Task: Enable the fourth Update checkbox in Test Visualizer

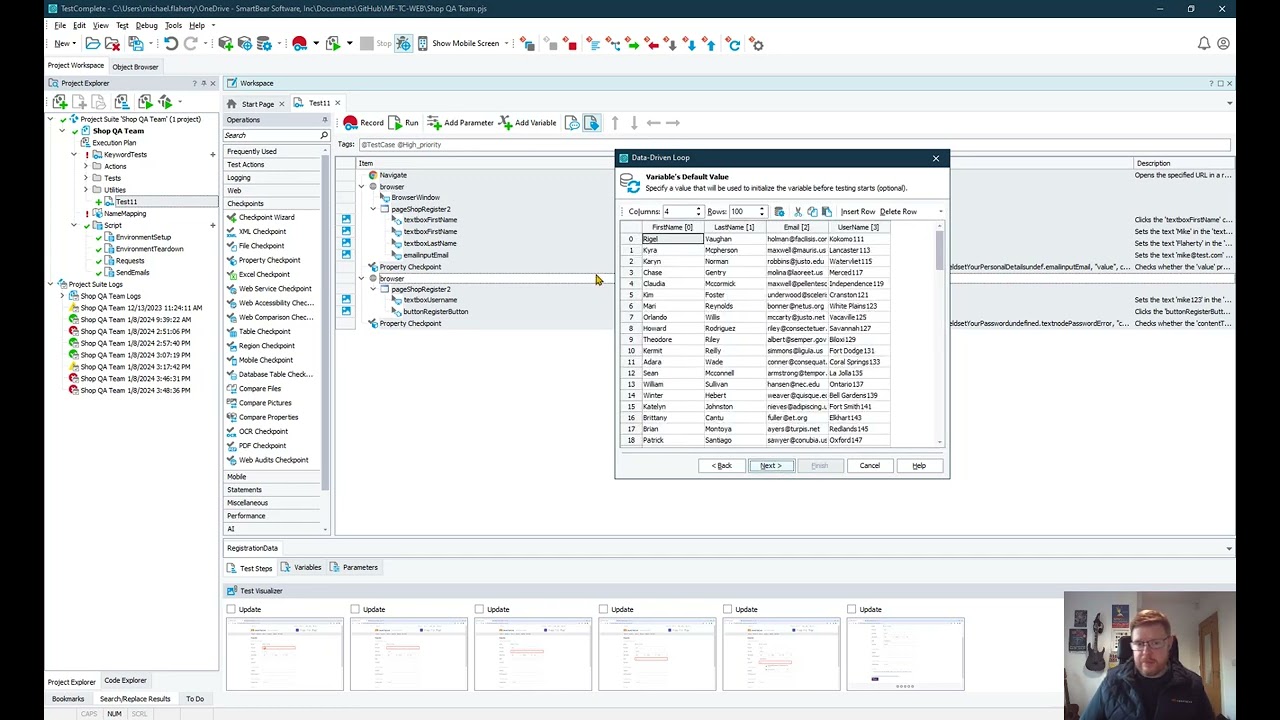Action: pos(603,609)
